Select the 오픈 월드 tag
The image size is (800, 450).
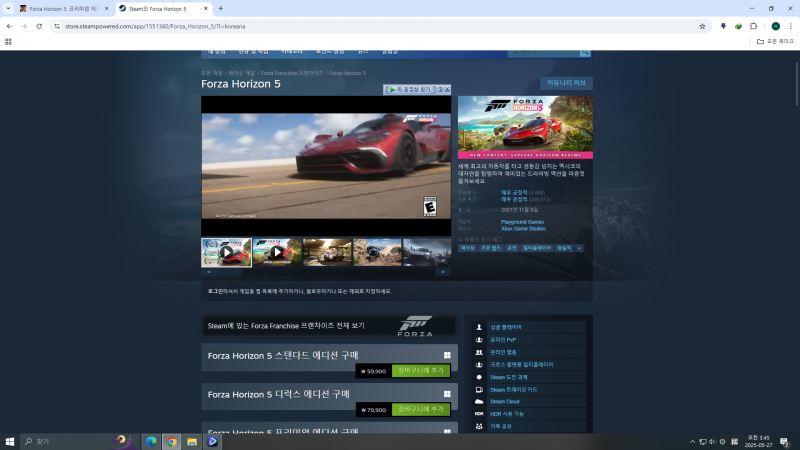click(491, 248)
